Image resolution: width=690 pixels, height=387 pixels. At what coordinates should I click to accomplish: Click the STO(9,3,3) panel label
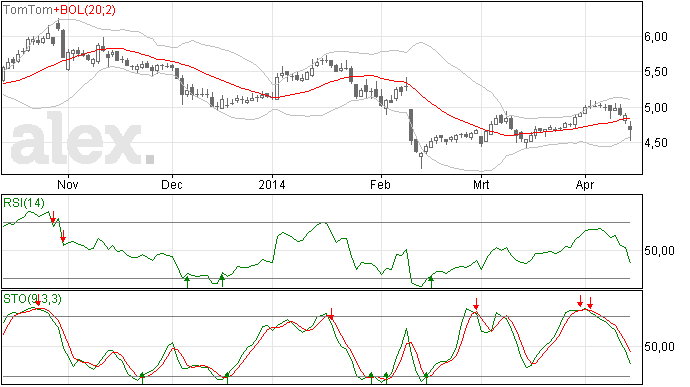[x=32, y=299]
